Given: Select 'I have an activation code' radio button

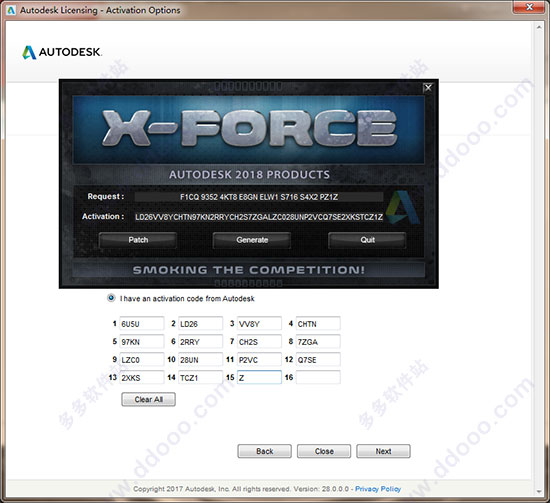Looking at the screenshot, I should pyautogui.click(x=111, y=298).
